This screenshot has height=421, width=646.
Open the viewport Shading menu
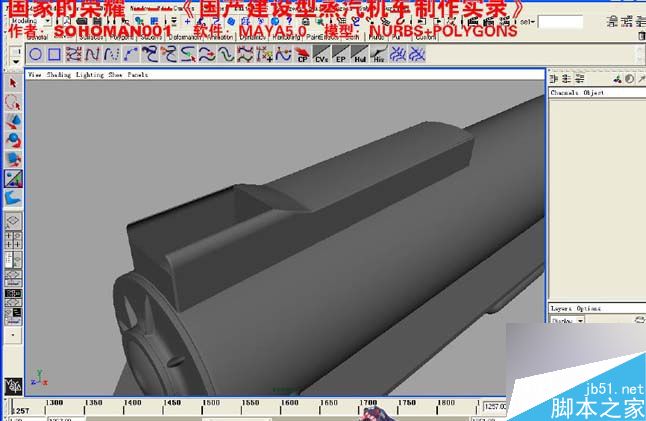click(x=58, y=75)
